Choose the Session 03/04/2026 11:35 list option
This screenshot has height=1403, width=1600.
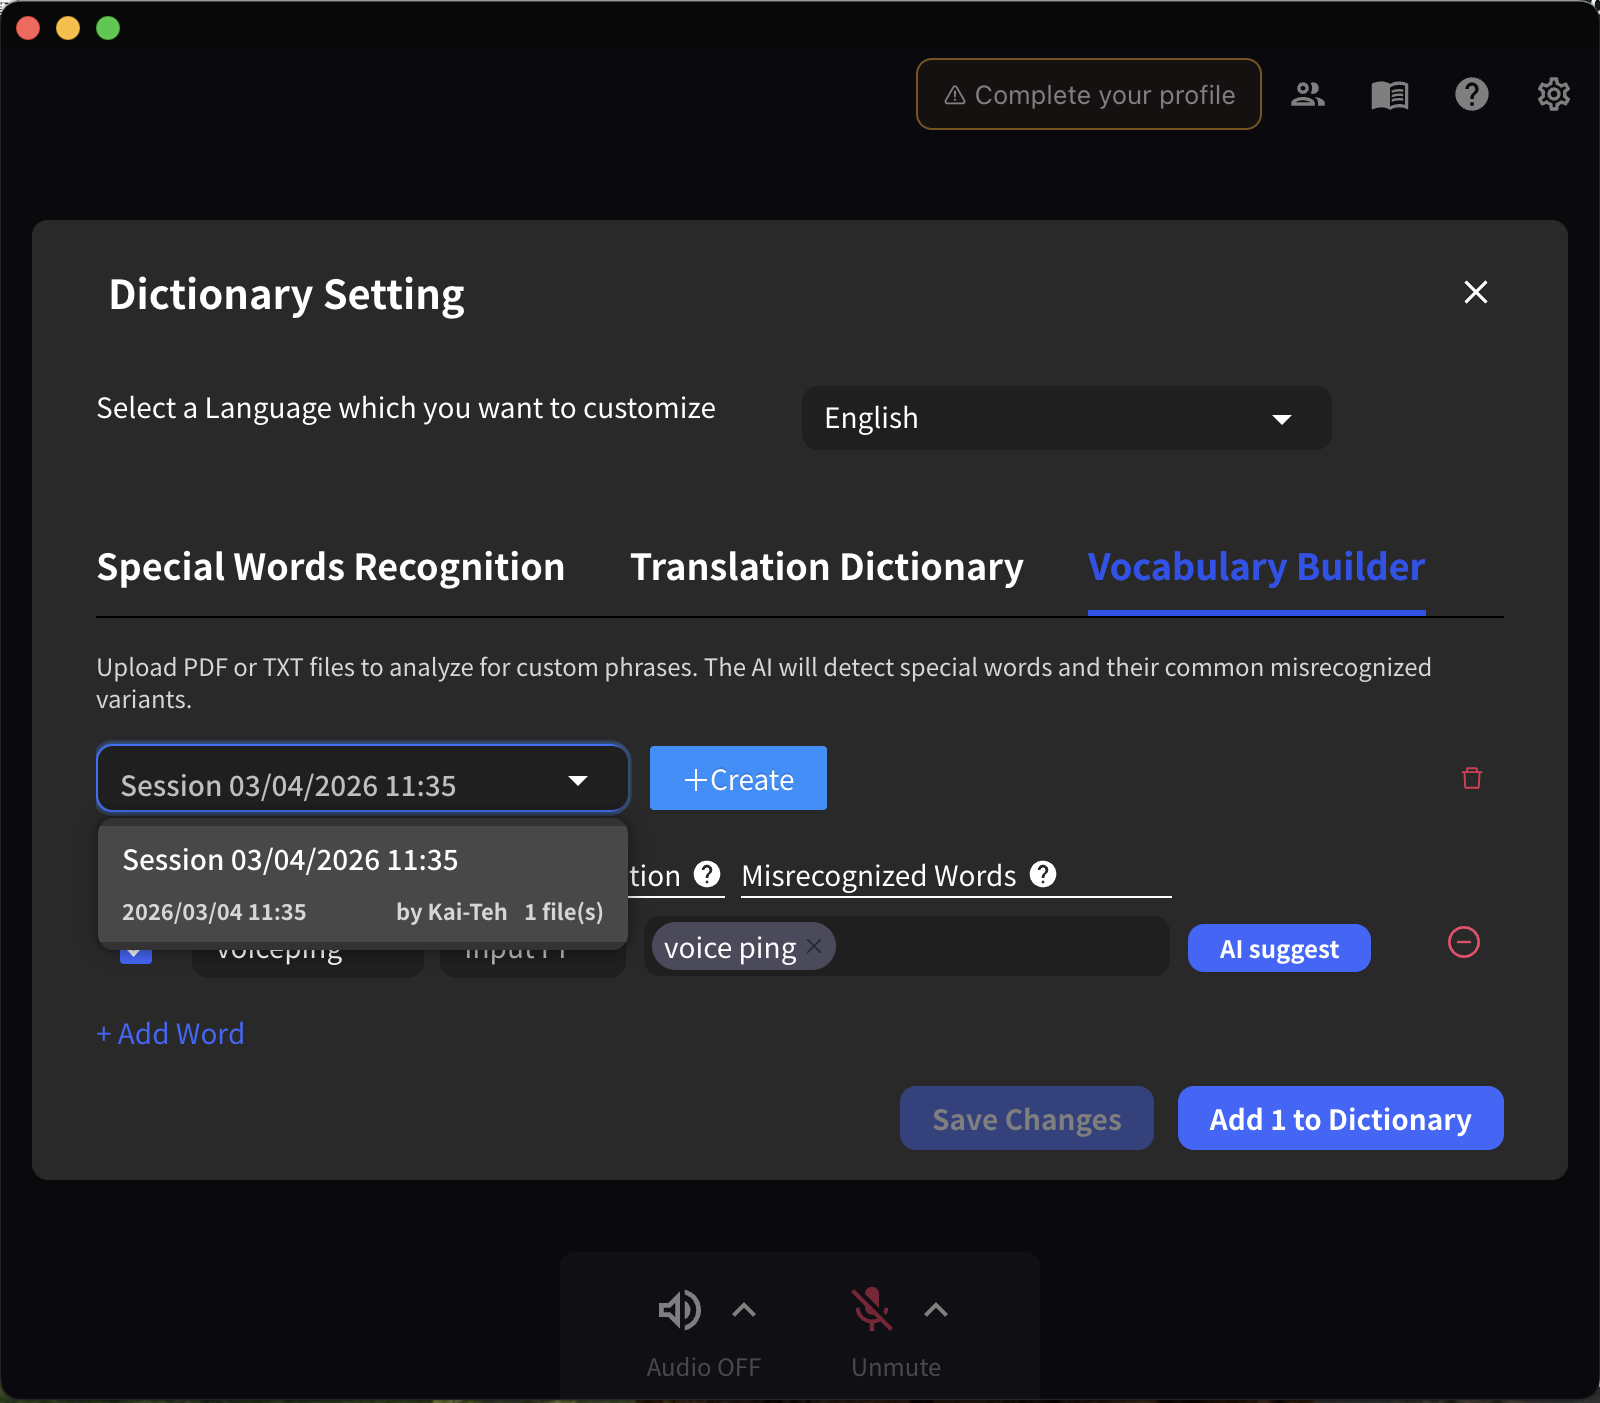363,883
